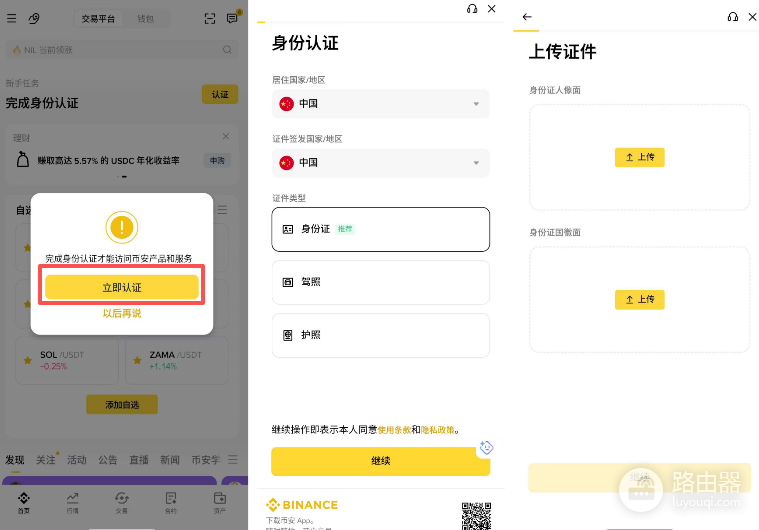759x530 pixels.
Task: Dismiss the 理财 promo card
Action: pos(226,136)
